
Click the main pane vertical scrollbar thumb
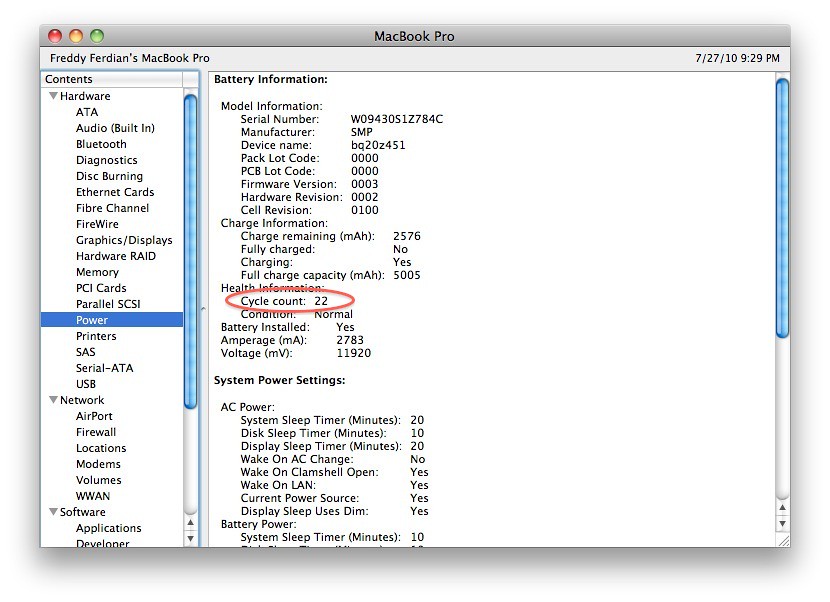tap(782, 208)
